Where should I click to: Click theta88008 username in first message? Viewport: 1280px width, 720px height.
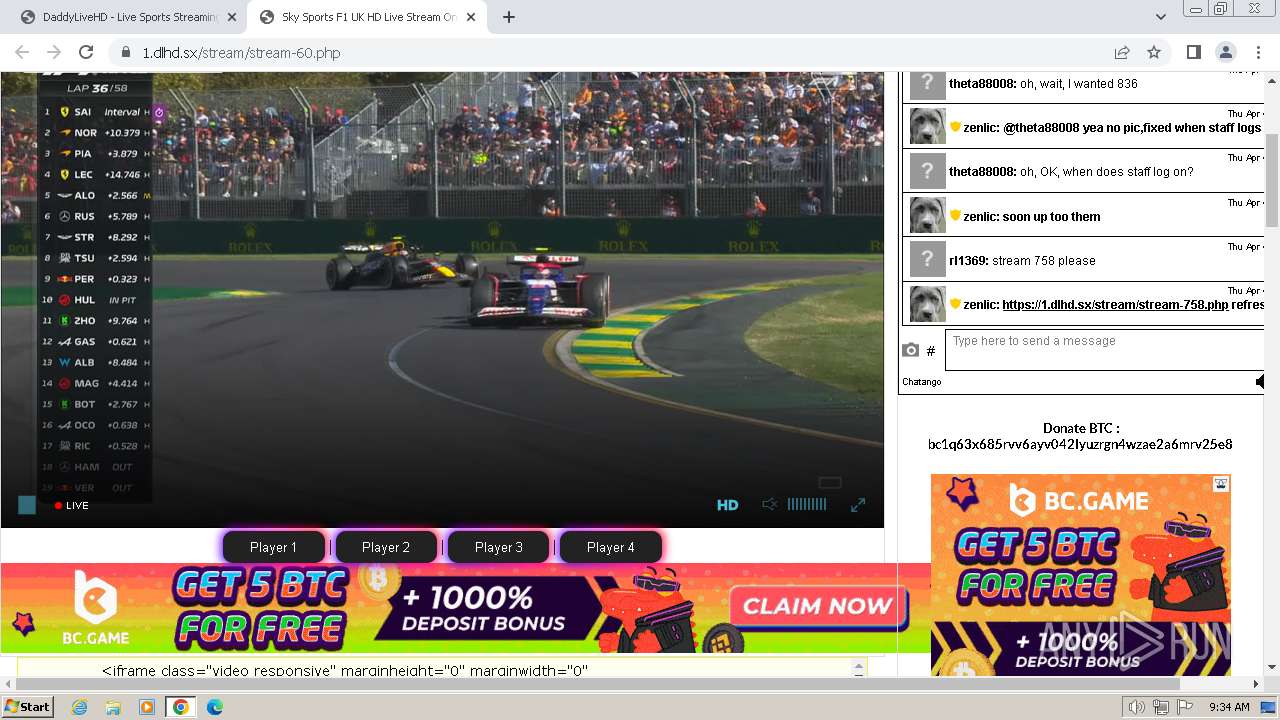click(982, 84)
